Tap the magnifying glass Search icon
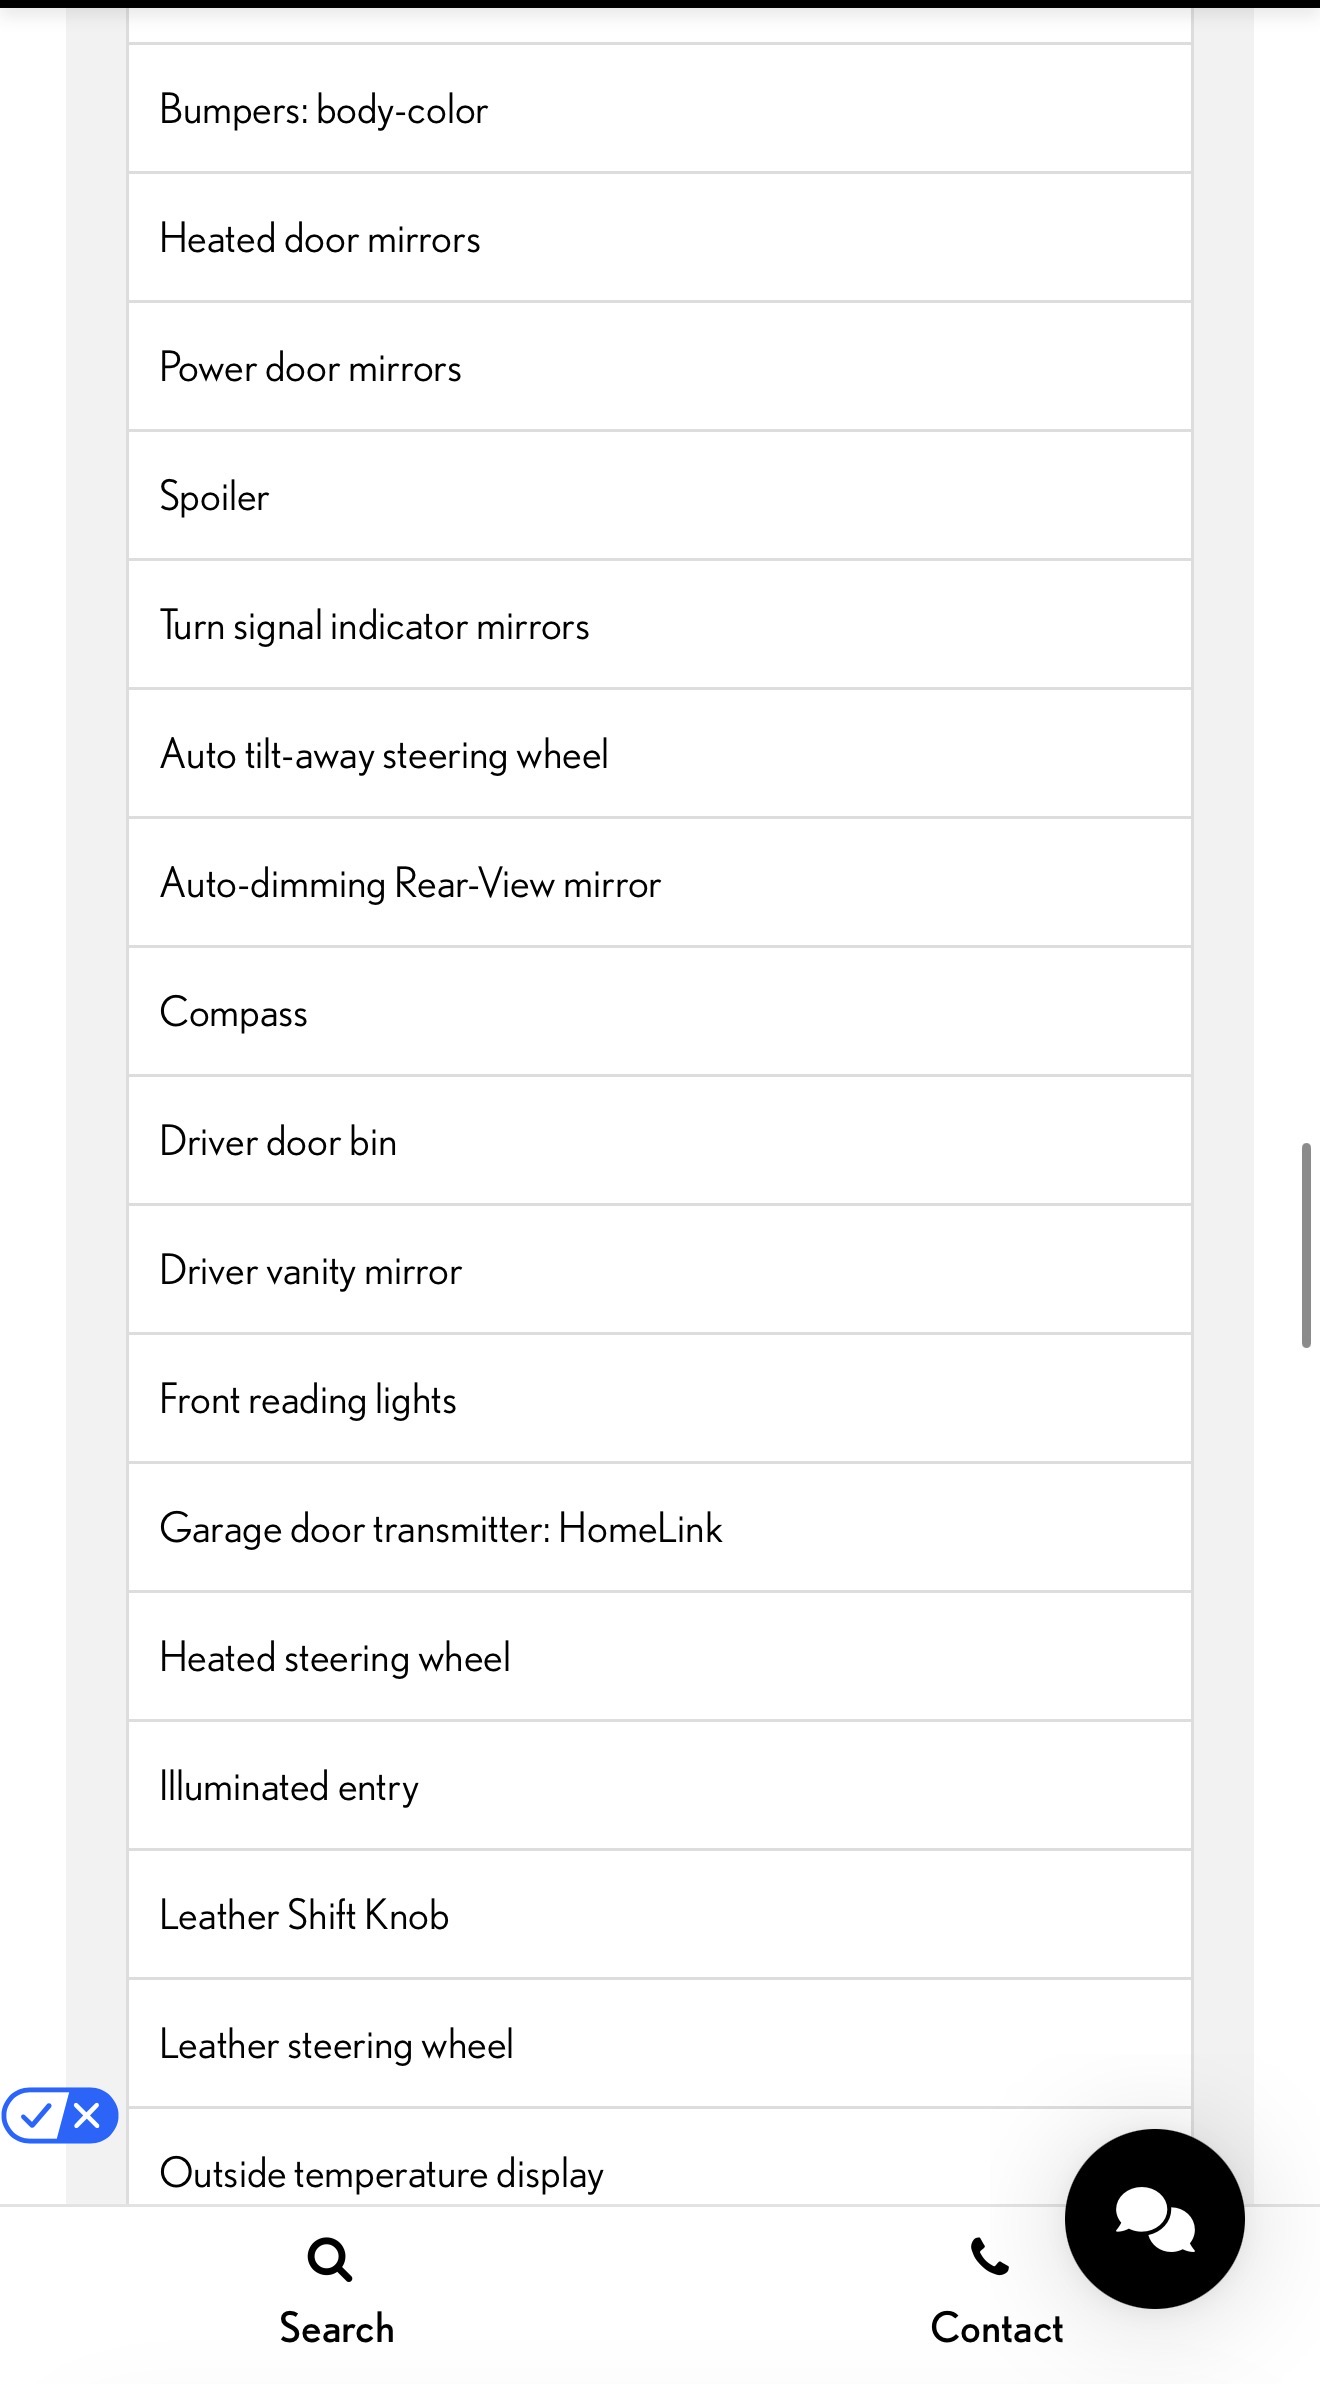Viewport: 1320px width, 2384px height. pos(330,2259)
